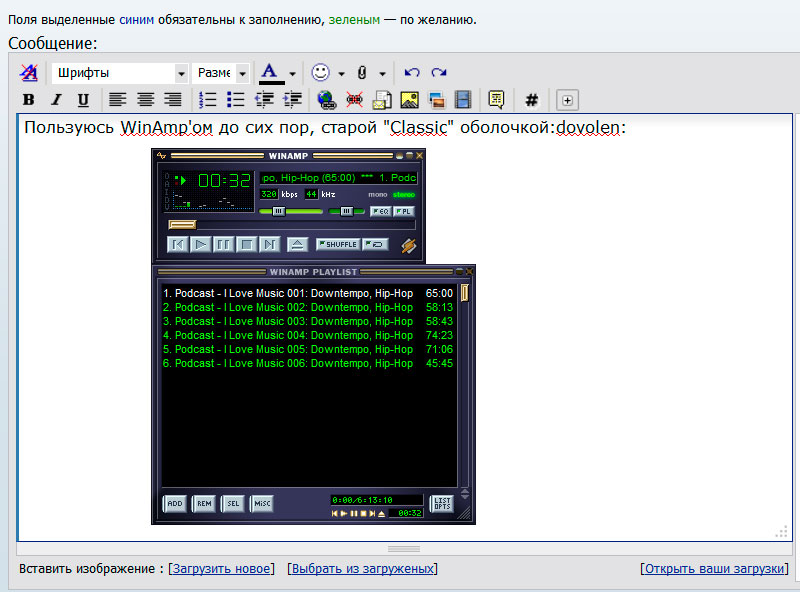Insert a hyperlink with the globe icon
Viewport: 800px width, 592px height.
pyautogui.click(x=327, y=100)
